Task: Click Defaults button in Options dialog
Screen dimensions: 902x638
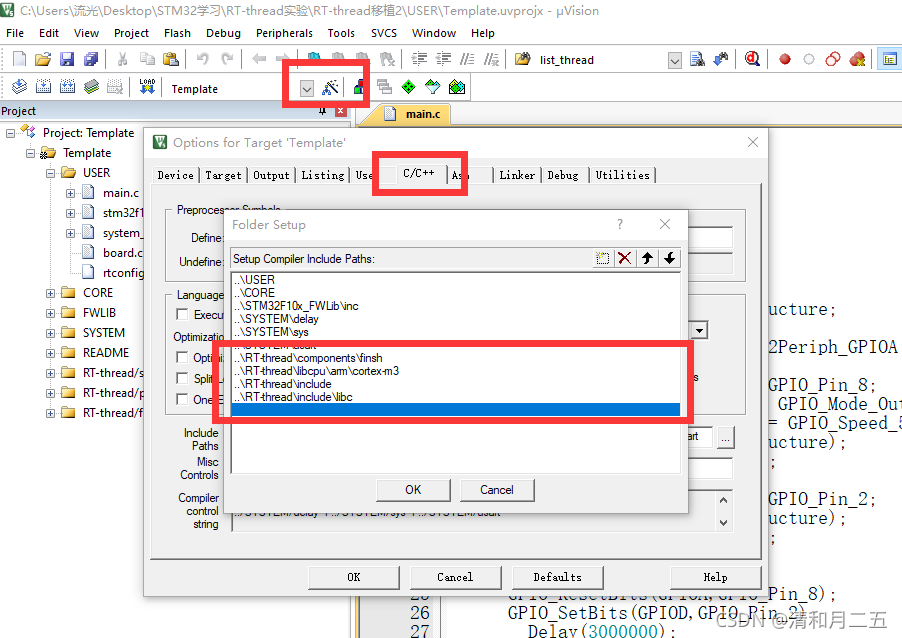Action: click(557, 577)
